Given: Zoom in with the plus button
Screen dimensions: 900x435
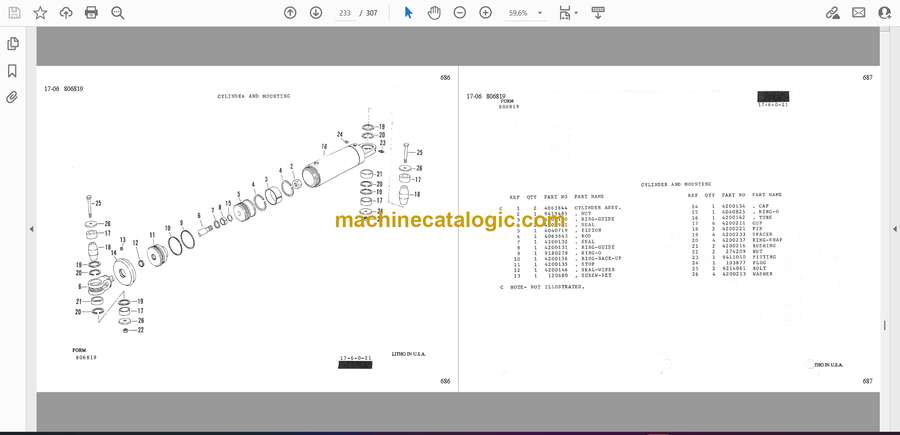Looking at the screenshot, I should (x=486, y=12).
